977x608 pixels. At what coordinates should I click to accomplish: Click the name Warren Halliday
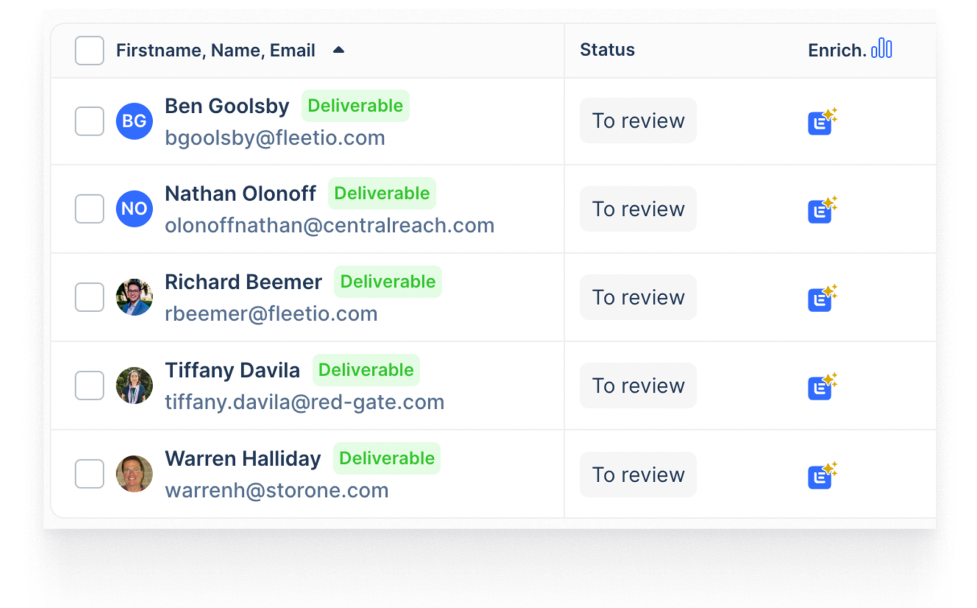(x=242, y=458)
